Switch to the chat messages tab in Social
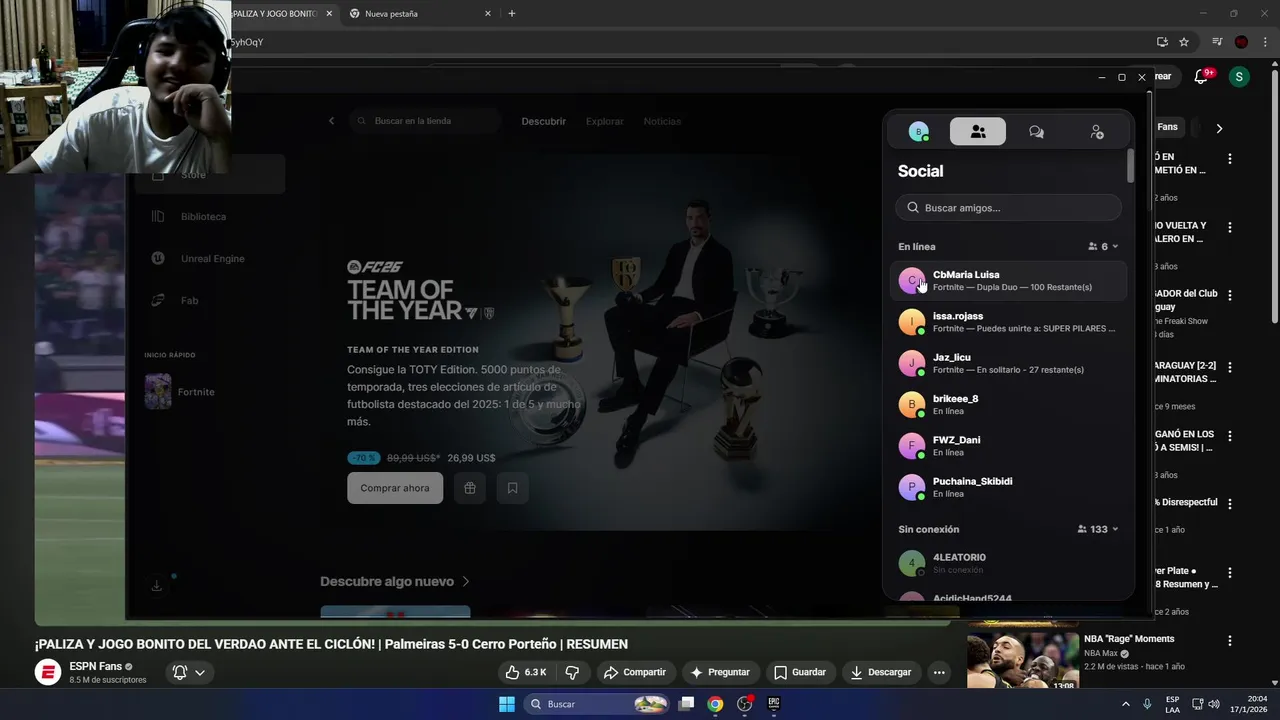Screen dimensions: 1280x720 point(1036,132)
